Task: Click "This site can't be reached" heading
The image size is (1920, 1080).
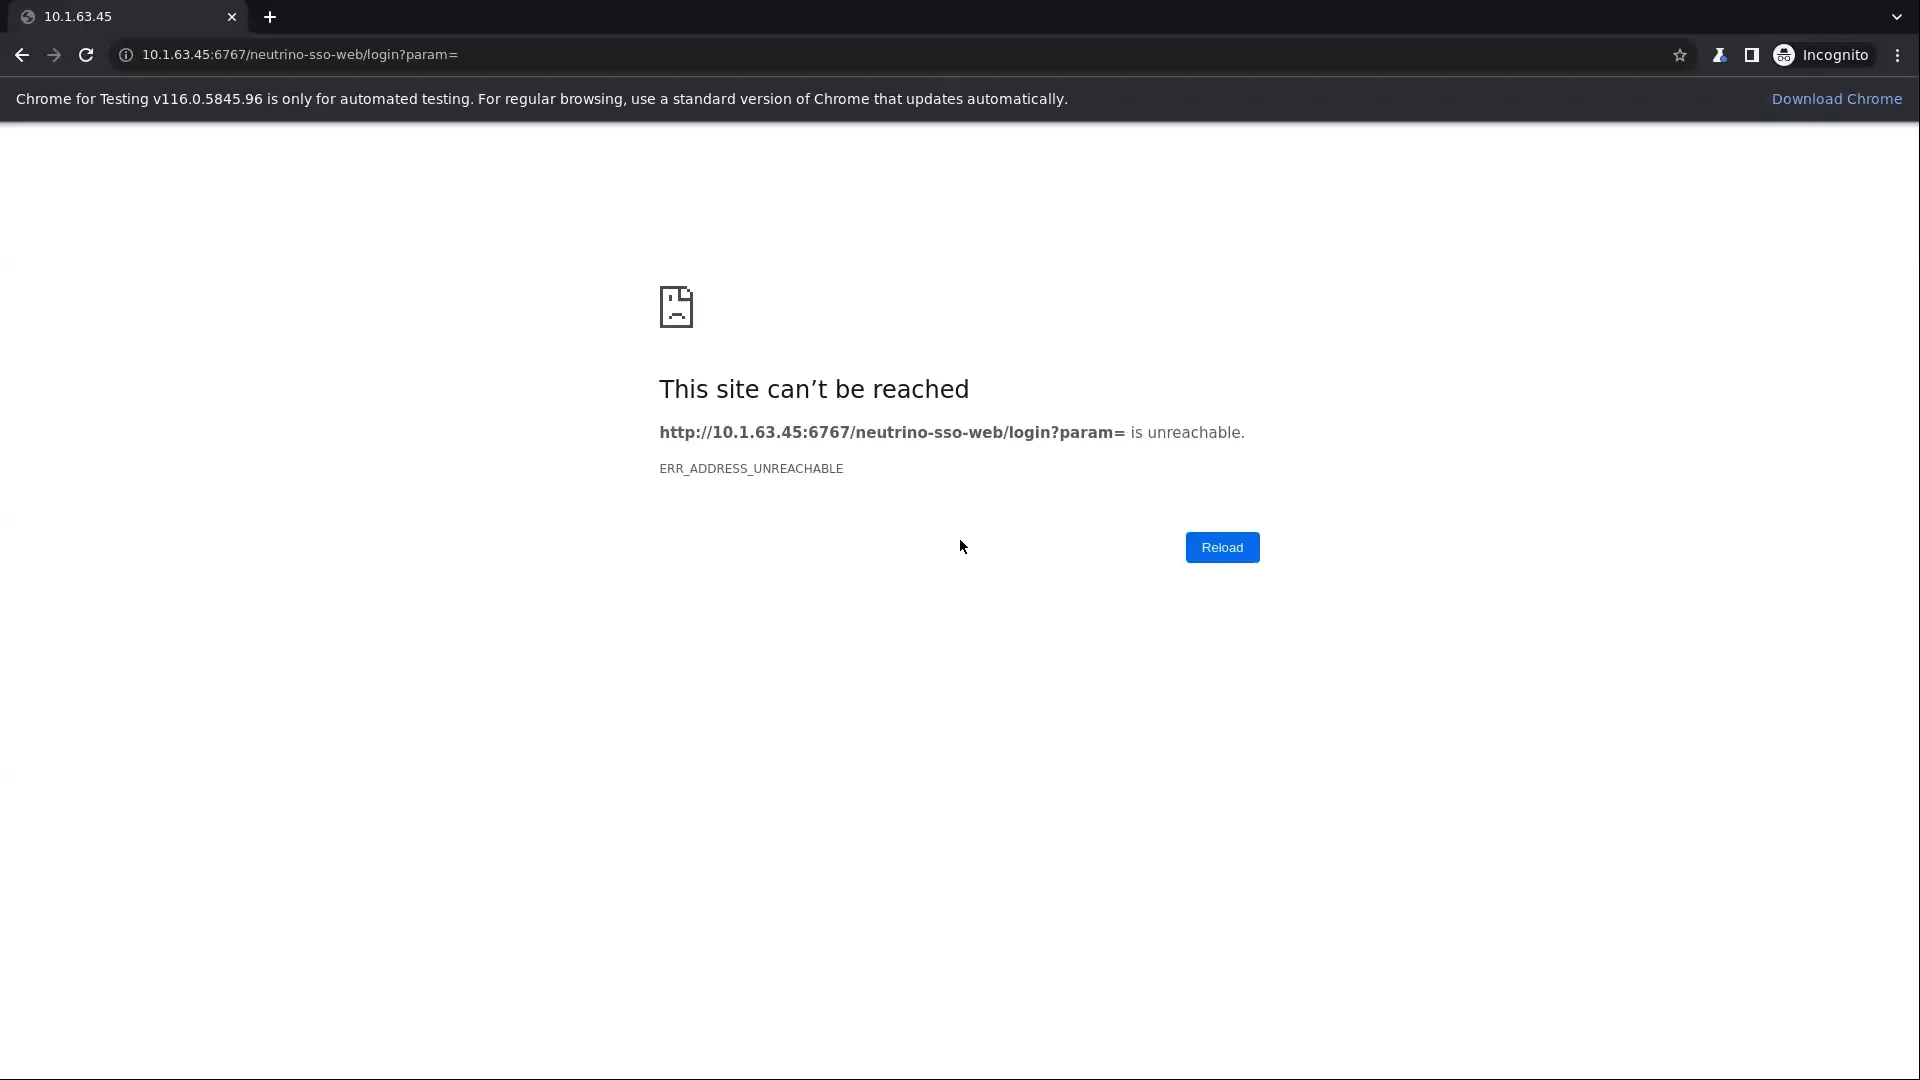Action: [x=814, y=389]
